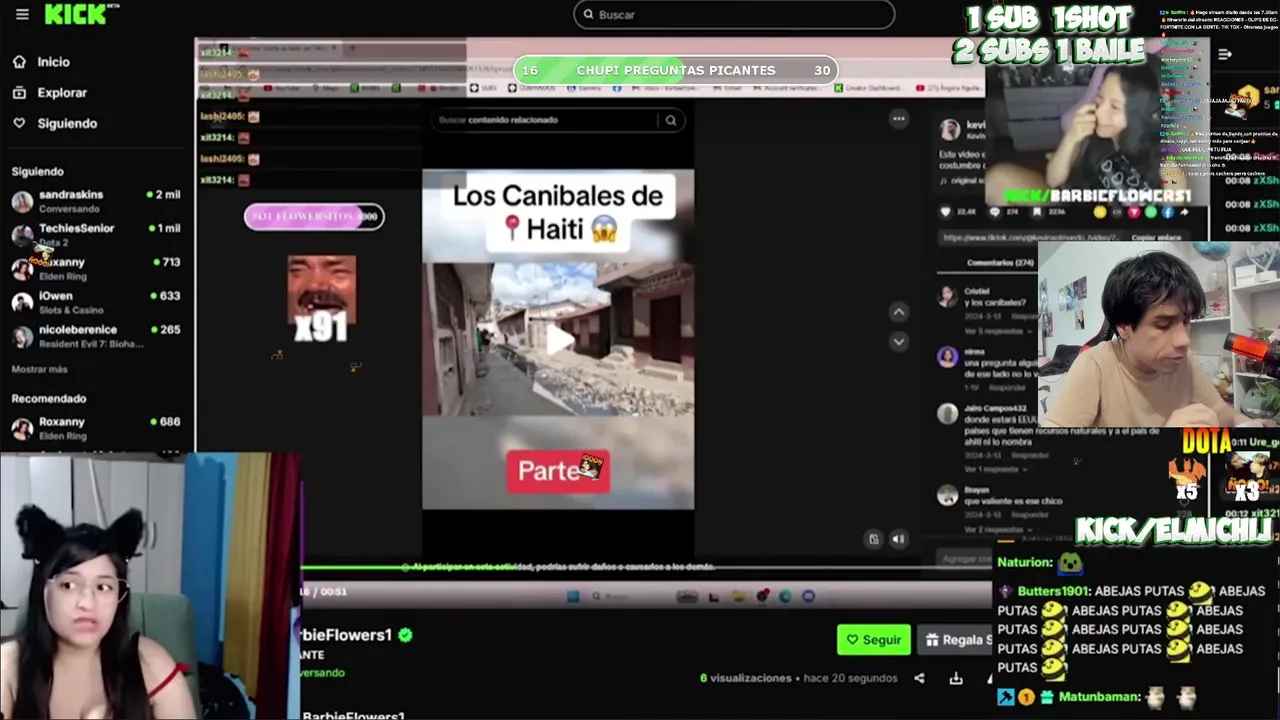Click the browse icon next to Explorar
This screenshot has width=1280, height=720.
click(19, 93)
